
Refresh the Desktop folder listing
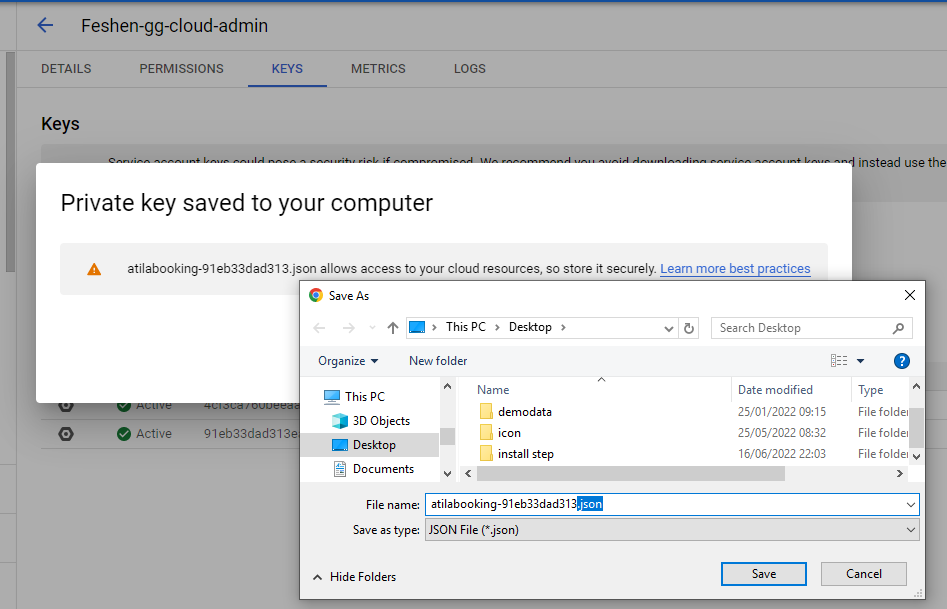[689, 328]
